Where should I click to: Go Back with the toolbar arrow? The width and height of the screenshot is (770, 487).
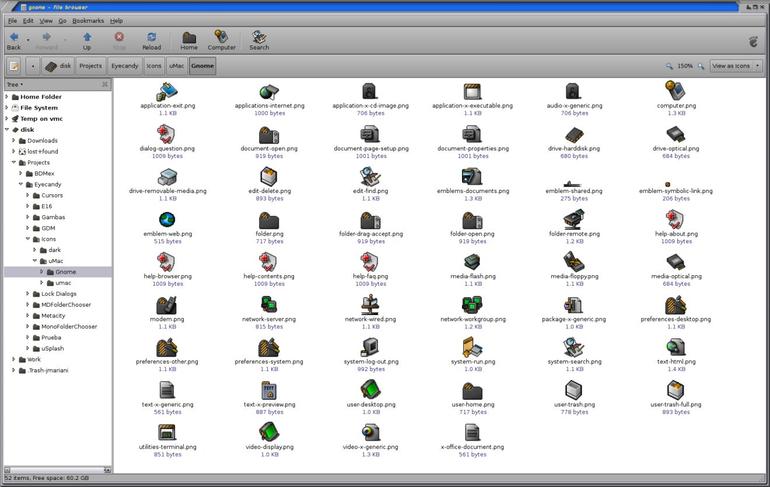(14, 41)
